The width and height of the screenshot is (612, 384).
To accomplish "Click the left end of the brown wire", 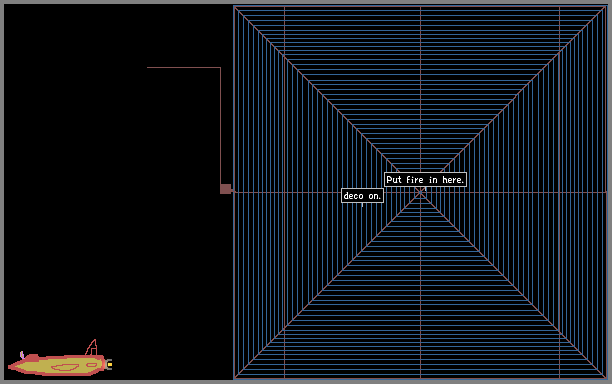I will coord(148,68).
